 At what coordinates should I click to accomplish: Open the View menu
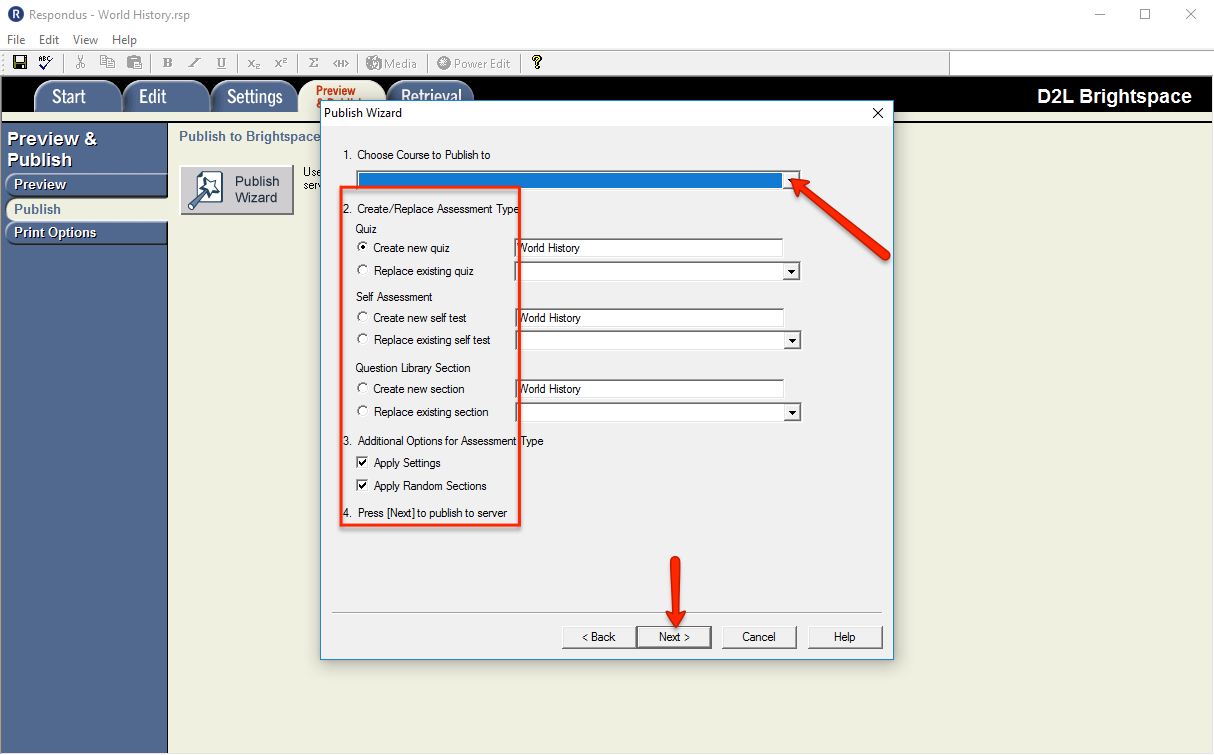pos(86,40)
